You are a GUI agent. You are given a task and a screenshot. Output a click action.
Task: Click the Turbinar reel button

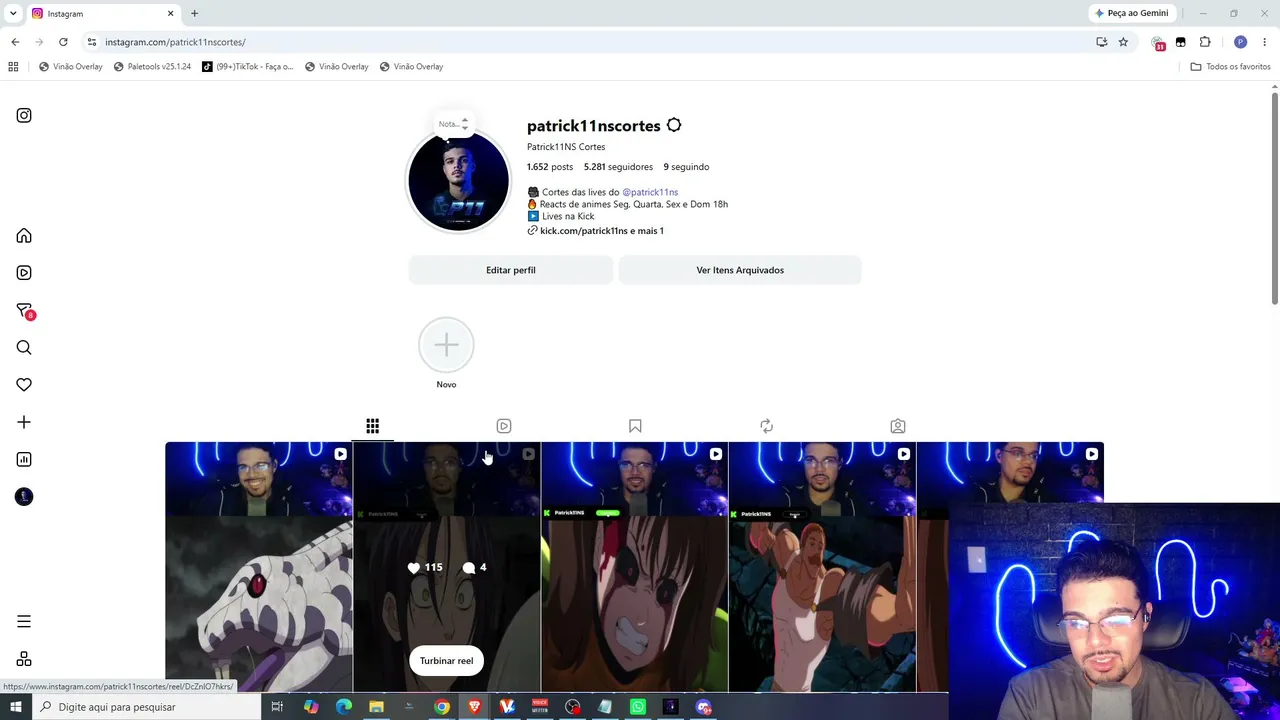[446, 661]
